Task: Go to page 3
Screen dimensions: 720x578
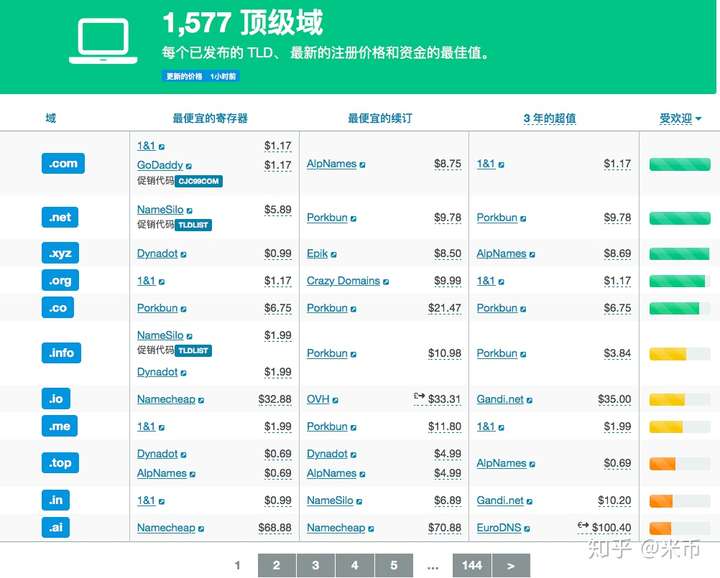Action: [x=316, y=566]
